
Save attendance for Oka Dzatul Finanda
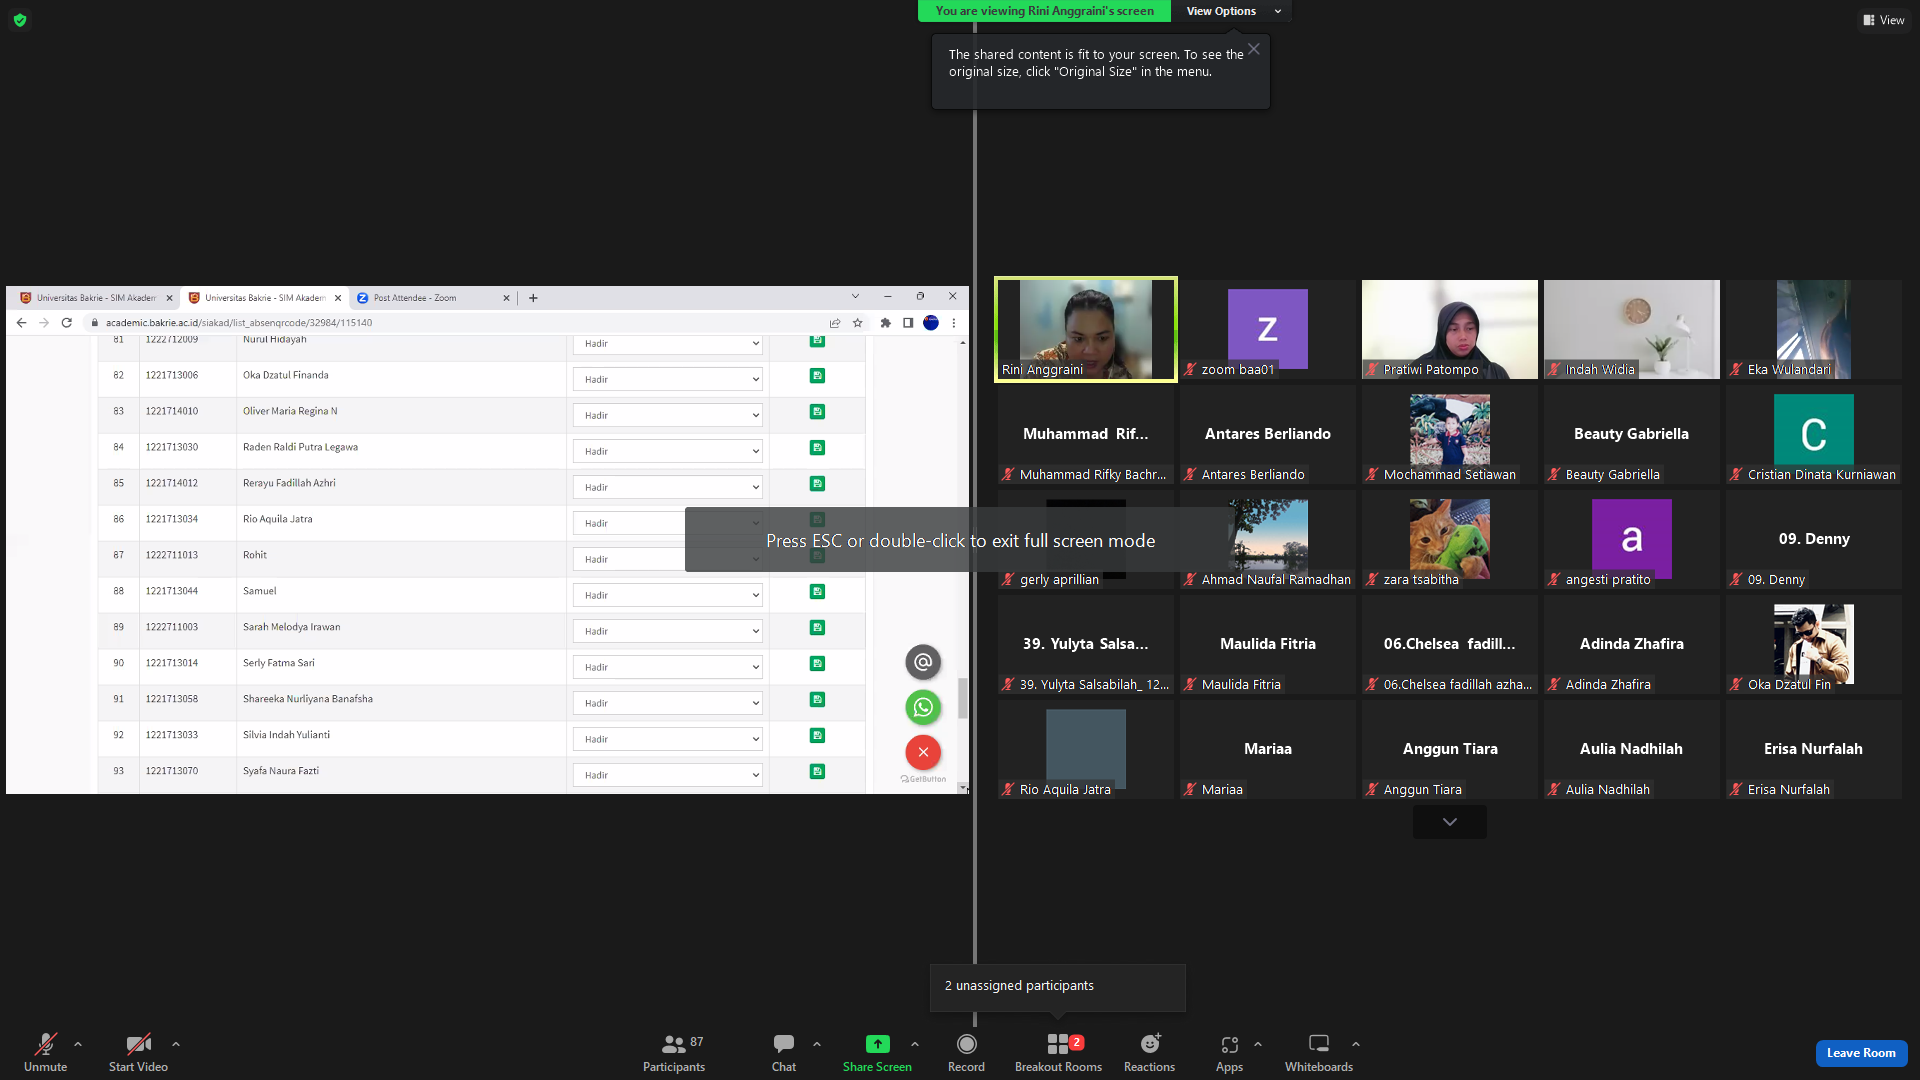817,376
